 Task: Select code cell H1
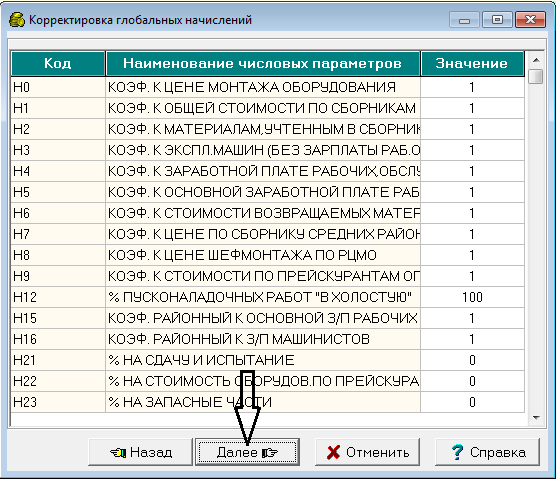coord(58,108)
